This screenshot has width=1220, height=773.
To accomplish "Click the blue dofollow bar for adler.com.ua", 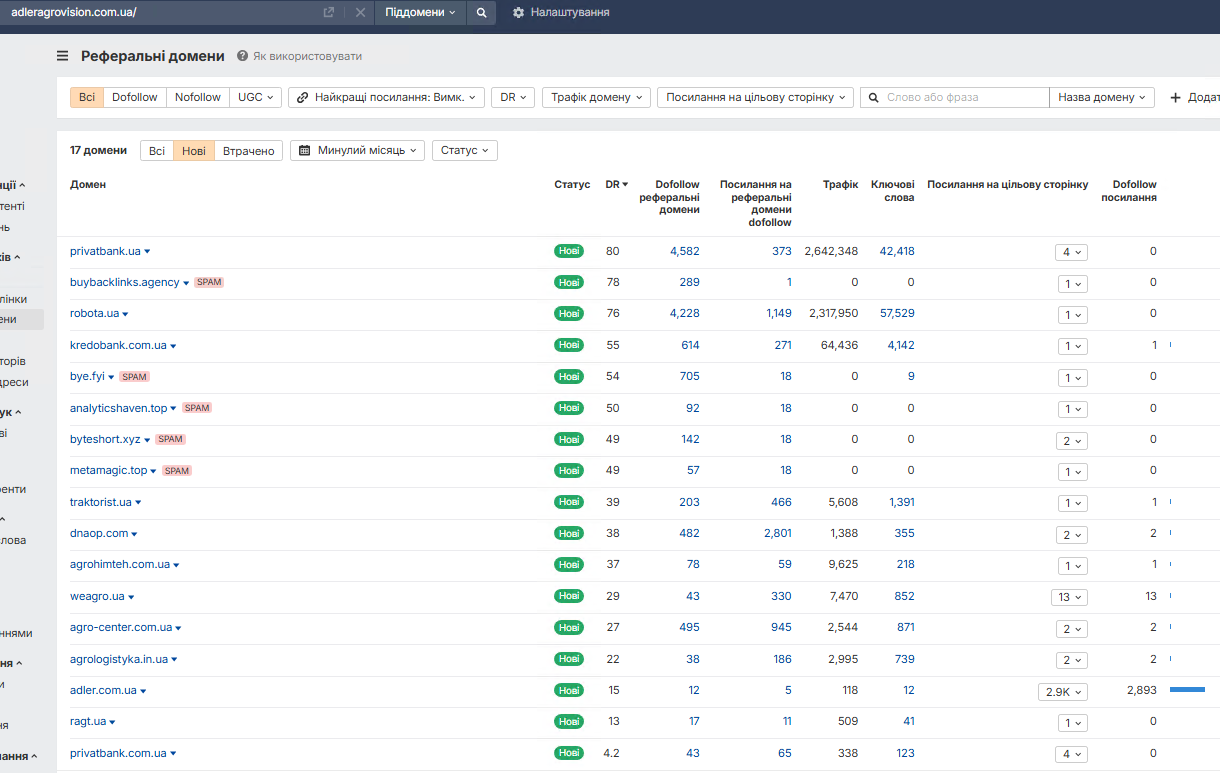I will coord(1187,690).
